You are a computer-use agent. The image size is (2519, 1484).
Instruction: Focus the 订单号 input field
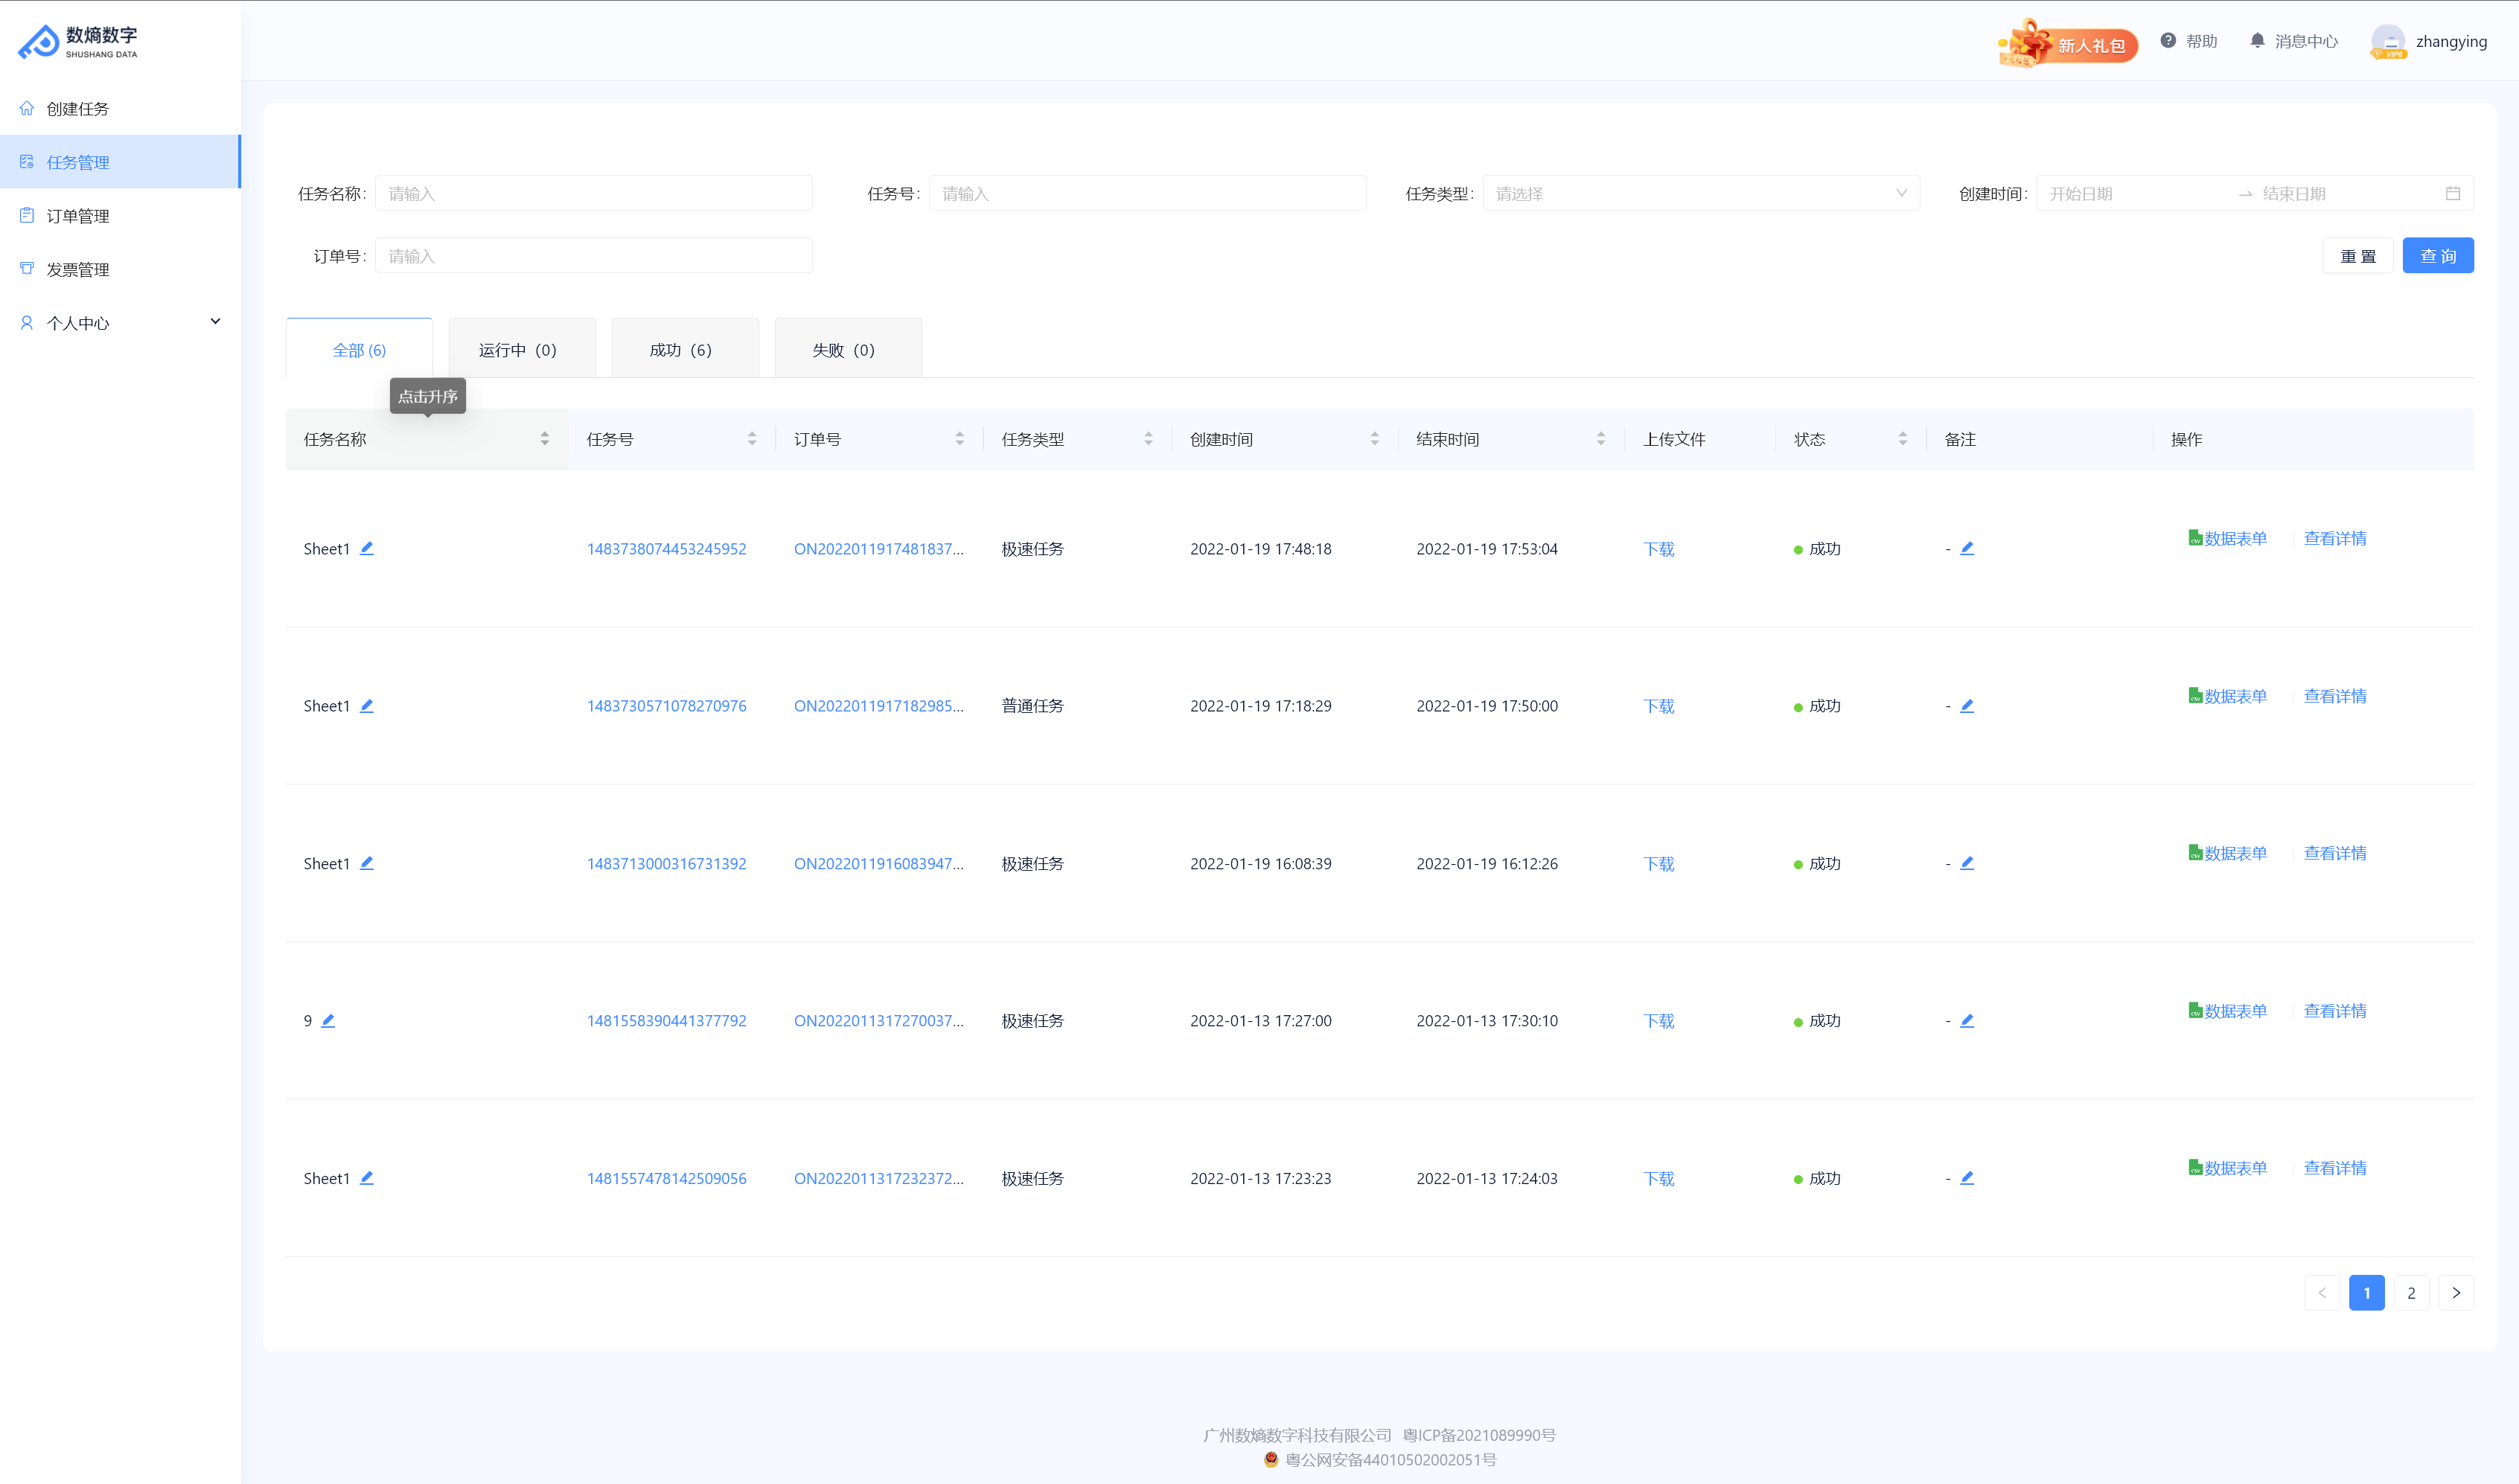tap(594, 256)
